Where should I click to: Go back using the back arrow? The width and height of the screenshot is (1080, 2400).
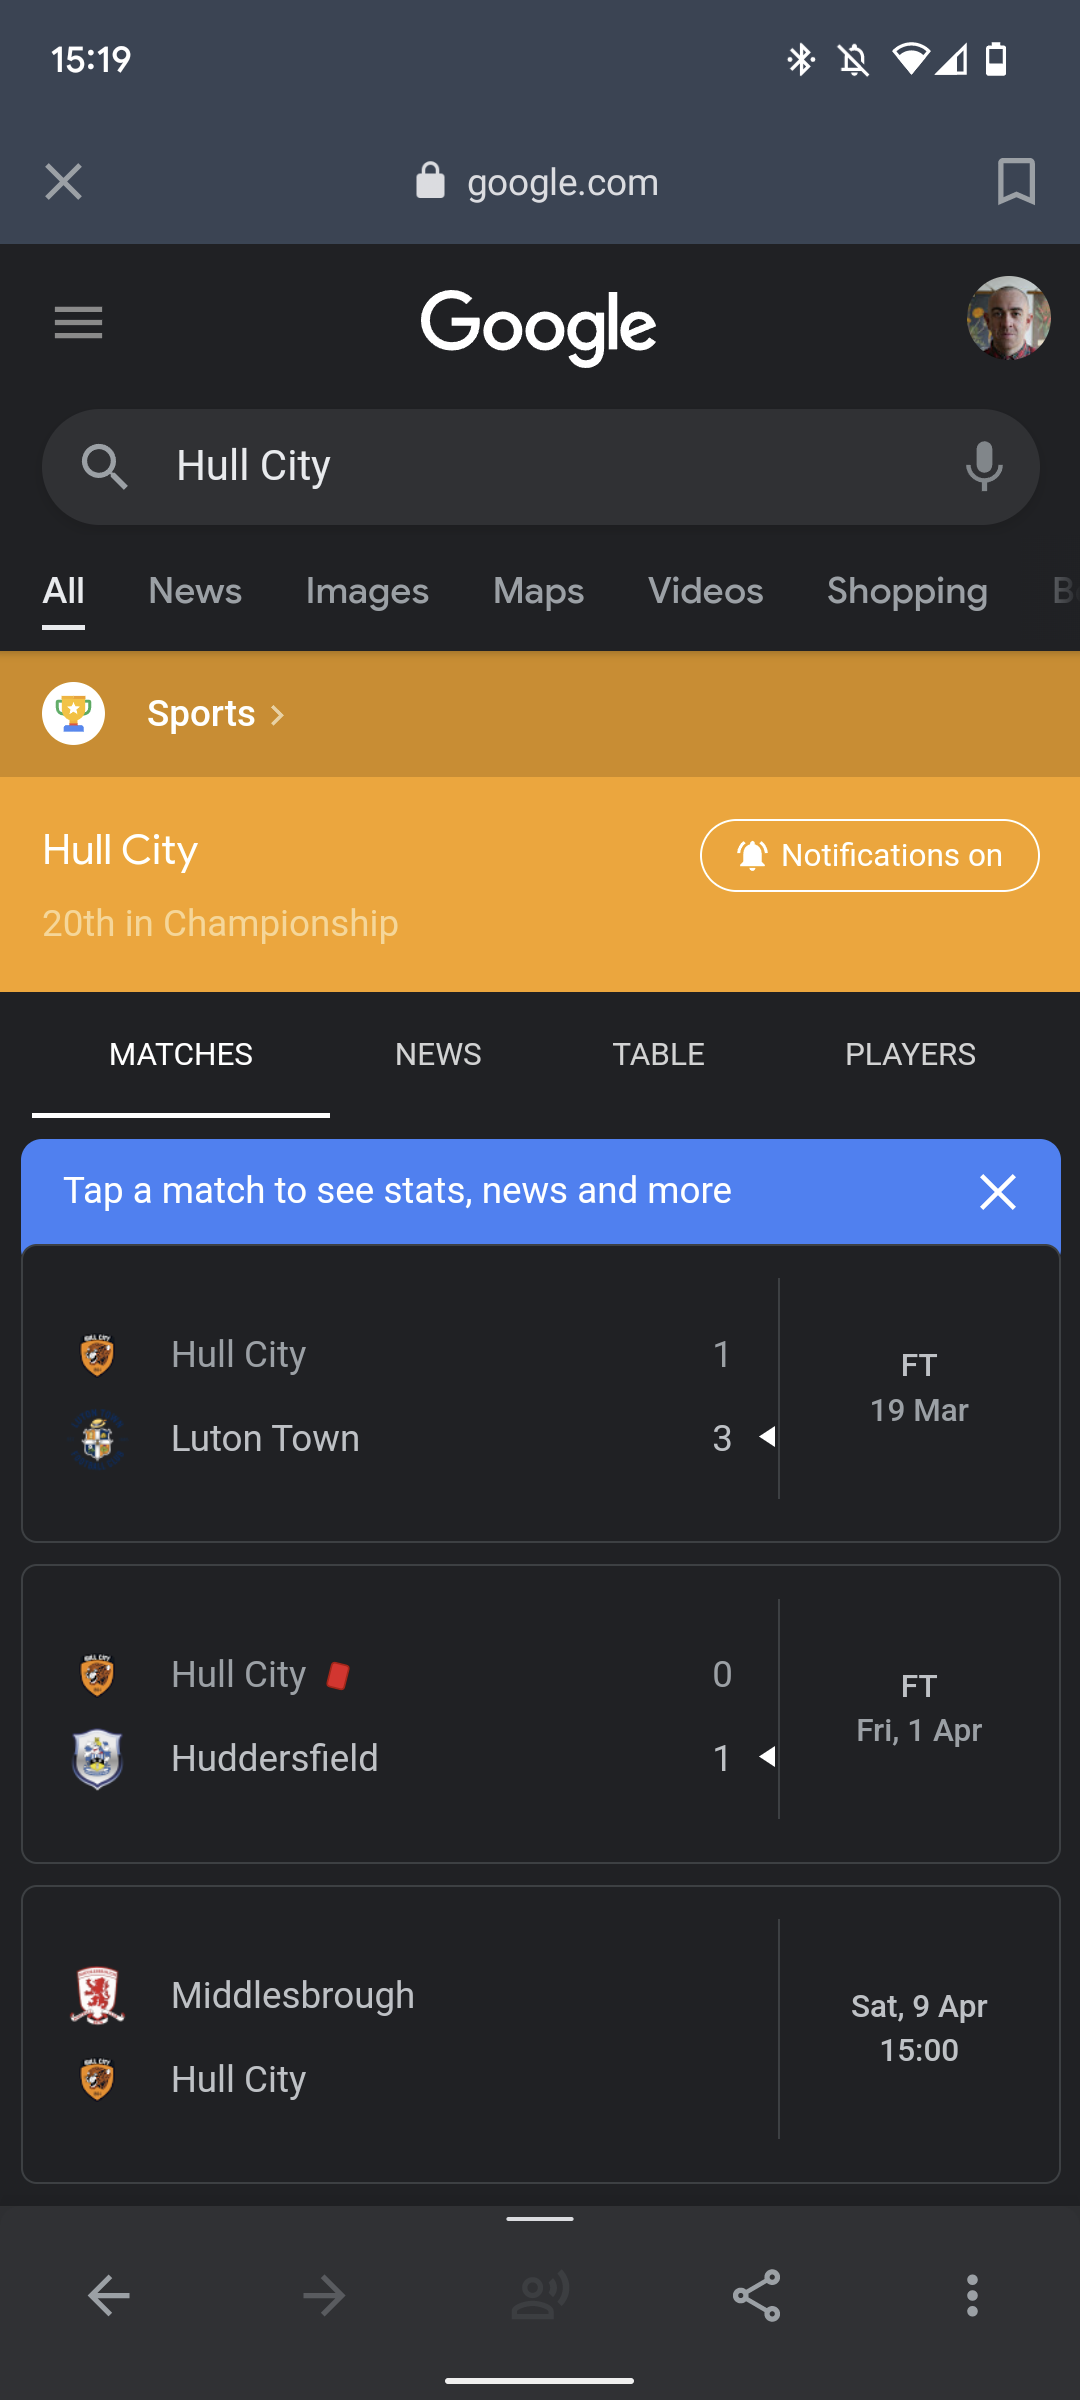tap(109, 2295)
